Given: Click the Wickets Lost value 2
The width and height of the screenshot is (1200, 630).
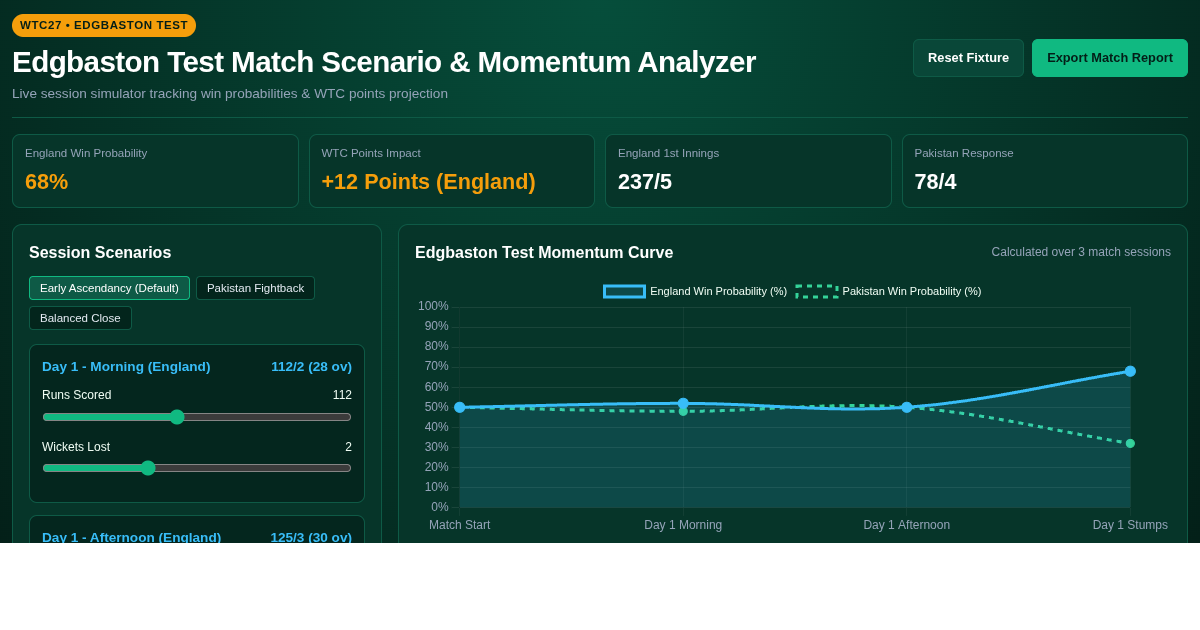Looking at the screenshot, I should pos(348,447).
